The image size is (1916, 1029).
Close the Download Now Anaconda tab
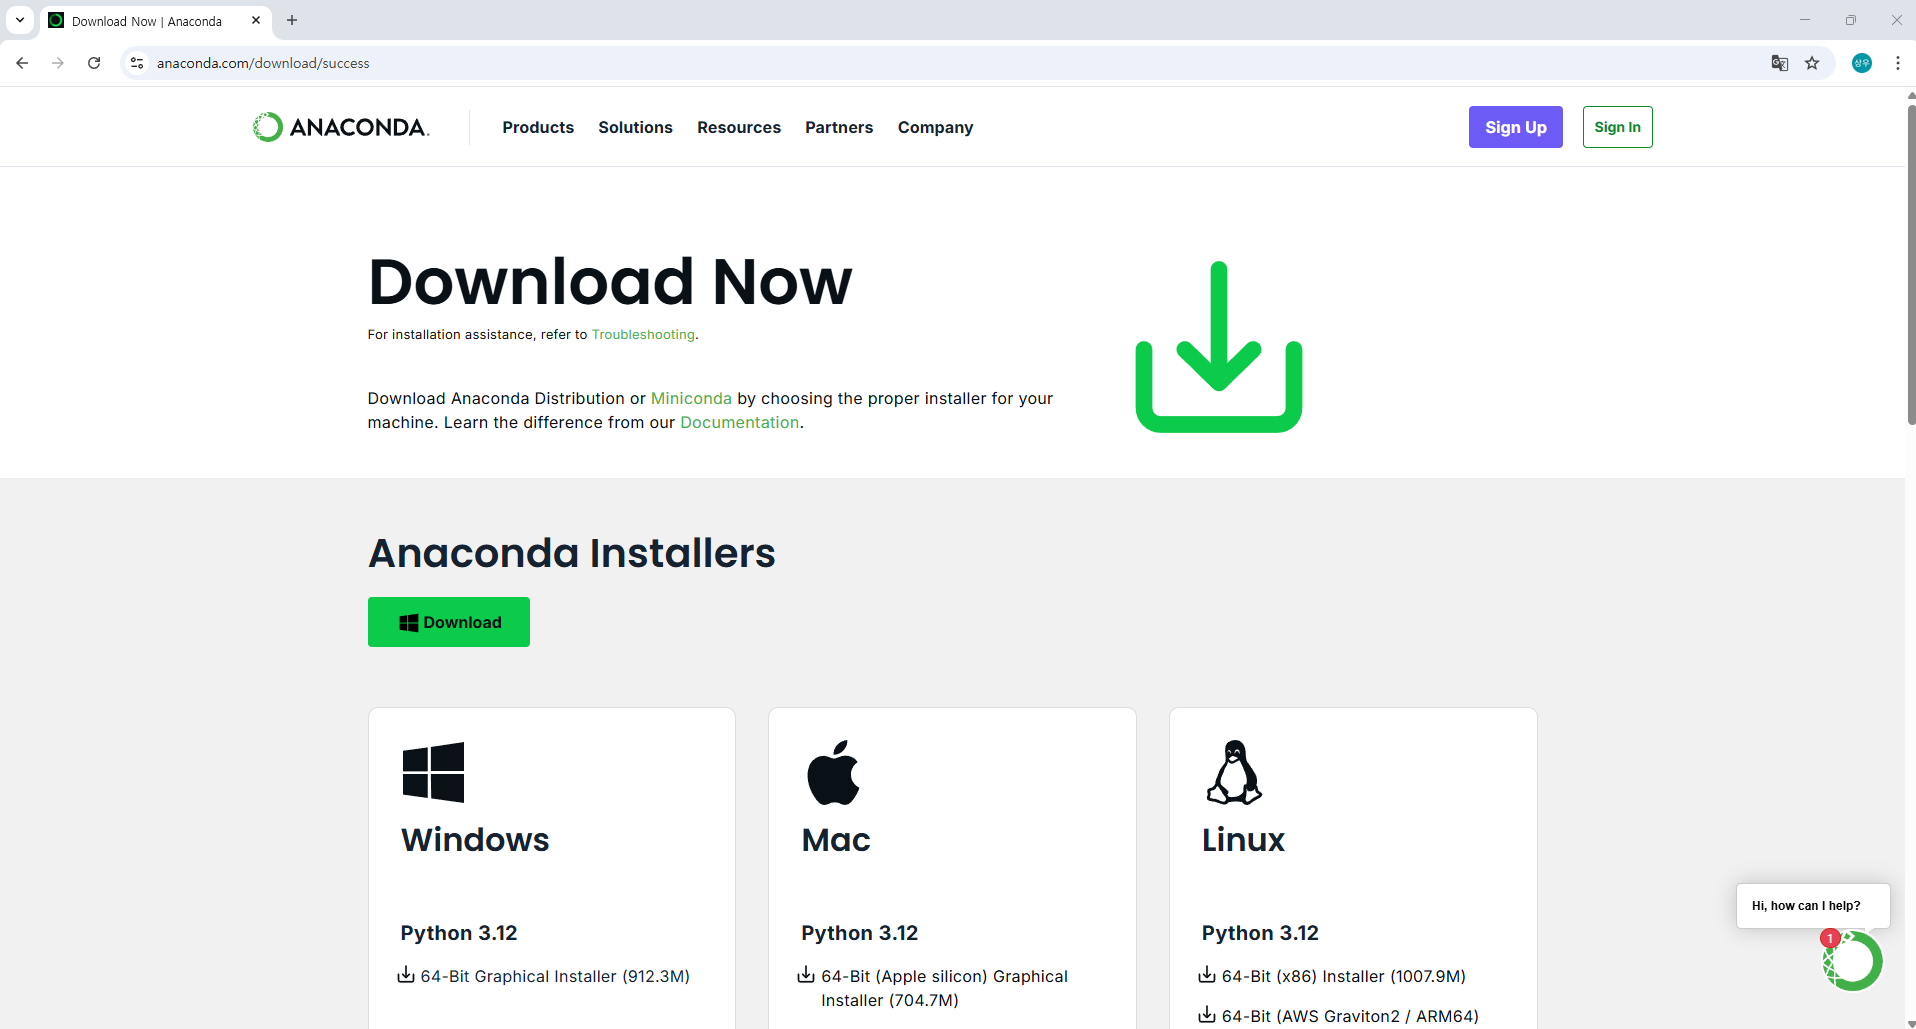tap(256, 20)
